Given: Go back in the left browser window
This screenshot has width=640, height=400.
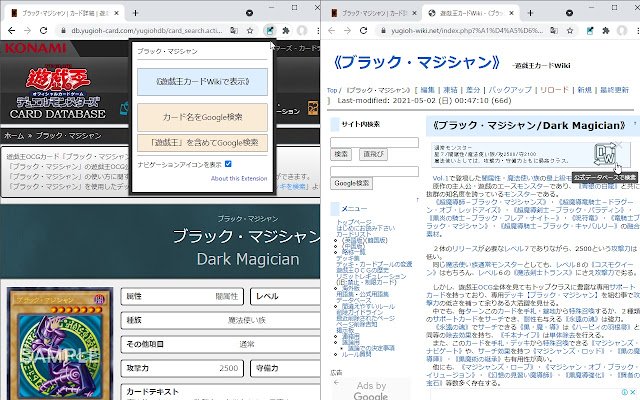Looking at the screenshot, I should click(11, 31).
